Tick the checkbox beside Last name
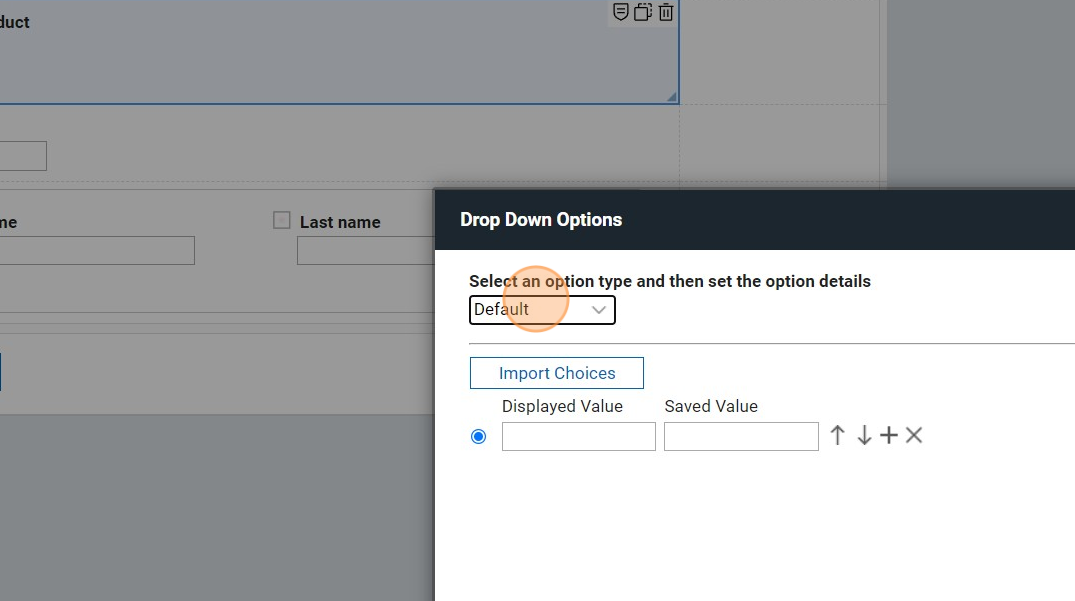 [282, 220]
